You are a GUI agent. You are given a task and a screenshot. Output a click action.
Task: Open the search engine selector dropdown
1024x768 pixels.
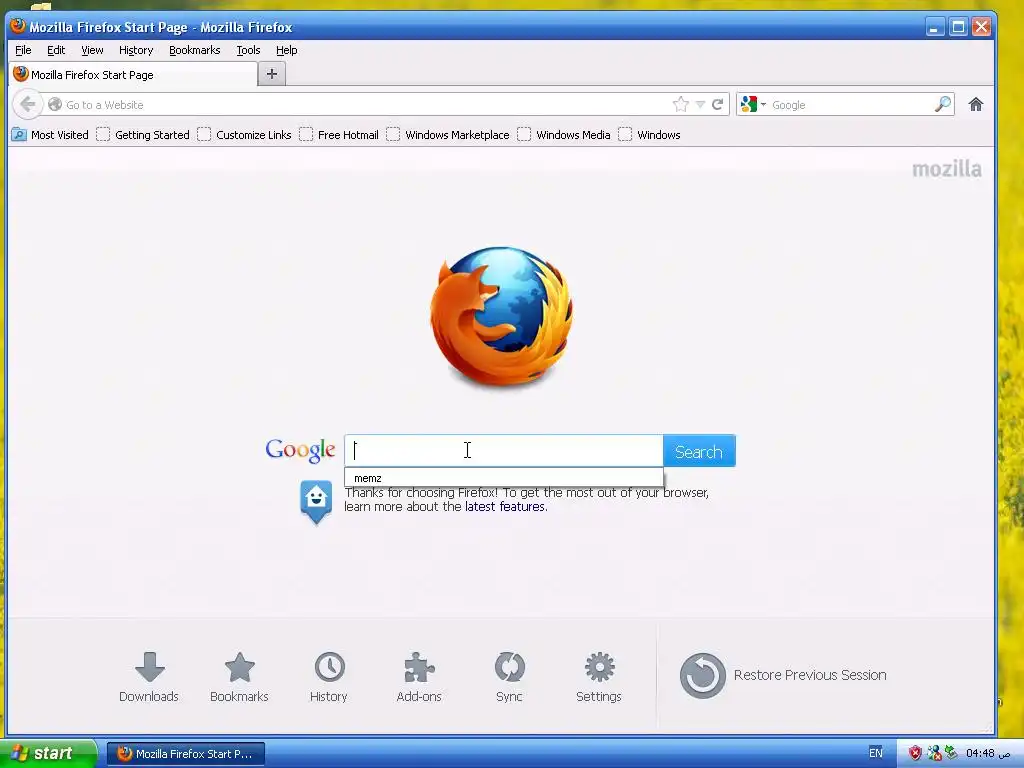tap(753, 104)
